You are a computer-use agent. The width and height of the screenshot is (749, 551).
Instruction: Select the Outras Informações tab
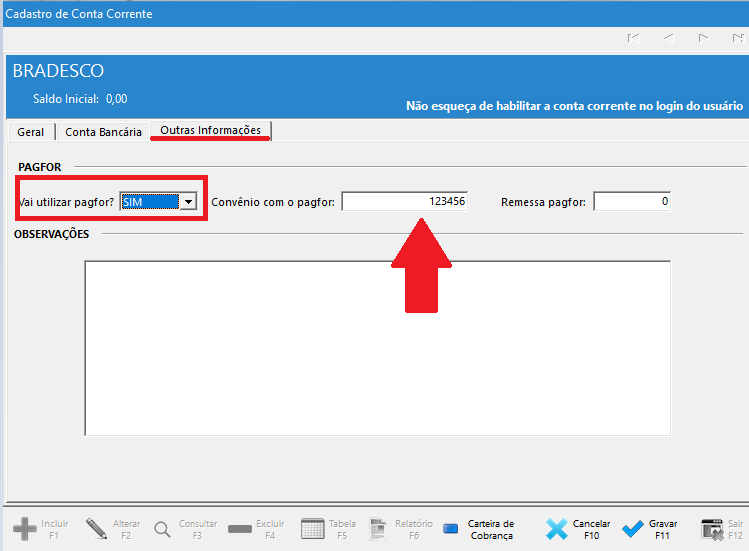click(x=211, y=130)
